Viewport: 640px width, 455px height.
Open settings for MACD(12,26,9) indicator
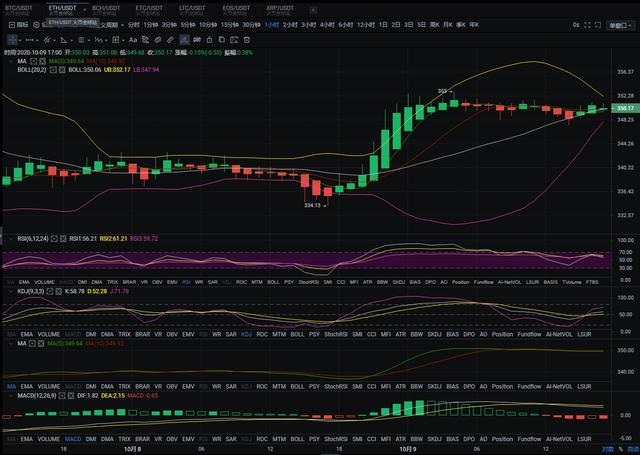tap(62, 396)
